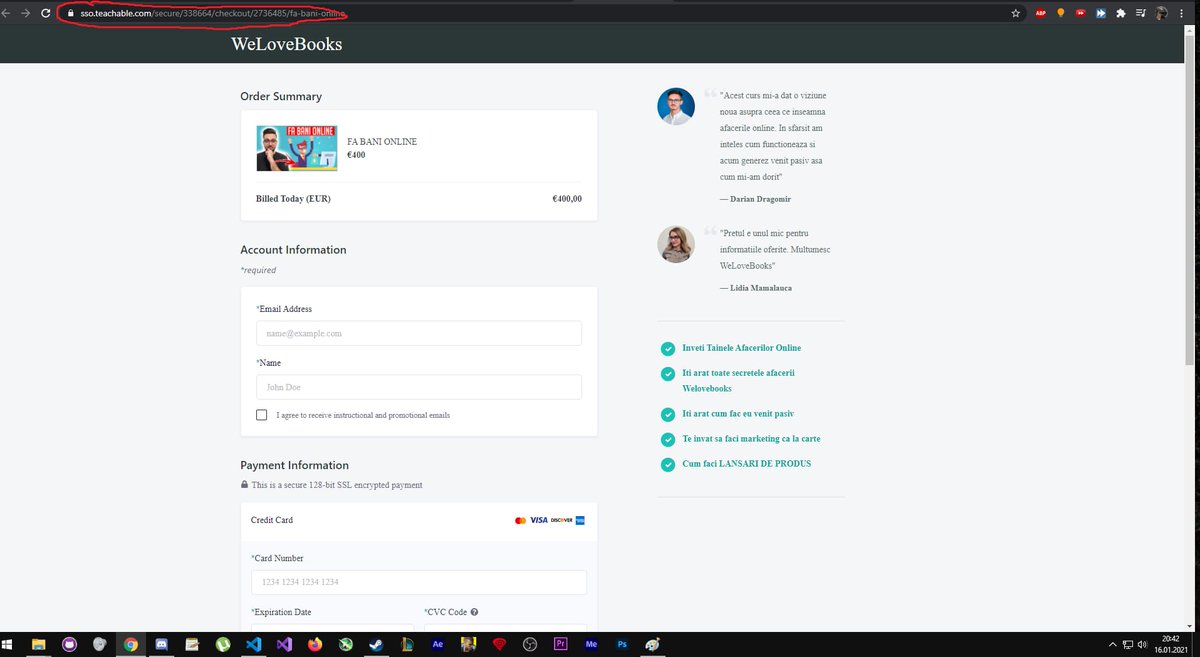Click the 'Inveti Tainele Afacerilor Online' text

click(x=741, y=348)
